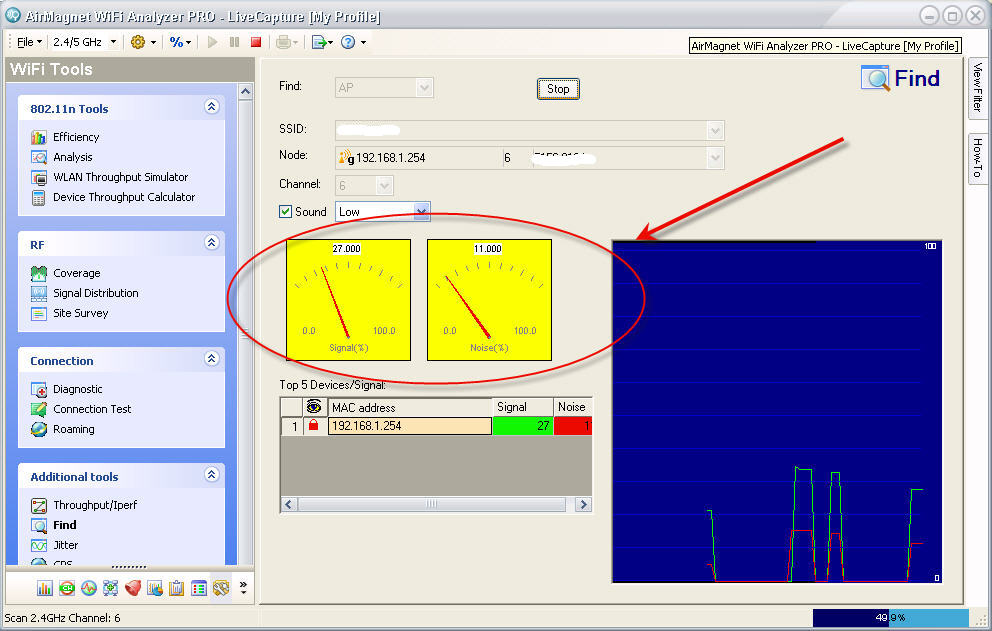Click the scan progress bar at bottom
992x631 pixels.
pyautogui.click(x=891, y=618)
